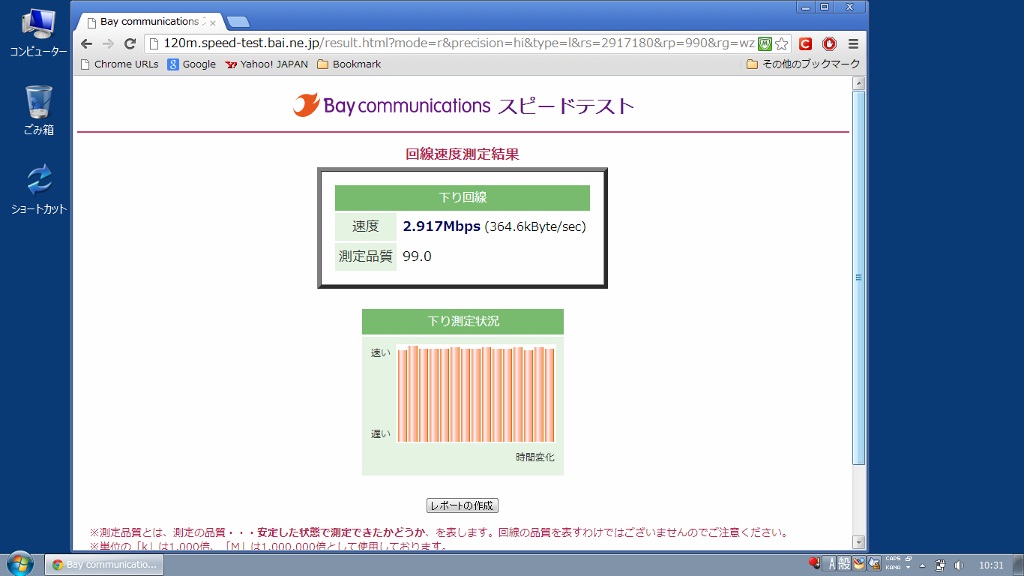Click the red C extension icon
Image resolution: width=1024 pixels, height=576 pixels.
tap(805, 44)
